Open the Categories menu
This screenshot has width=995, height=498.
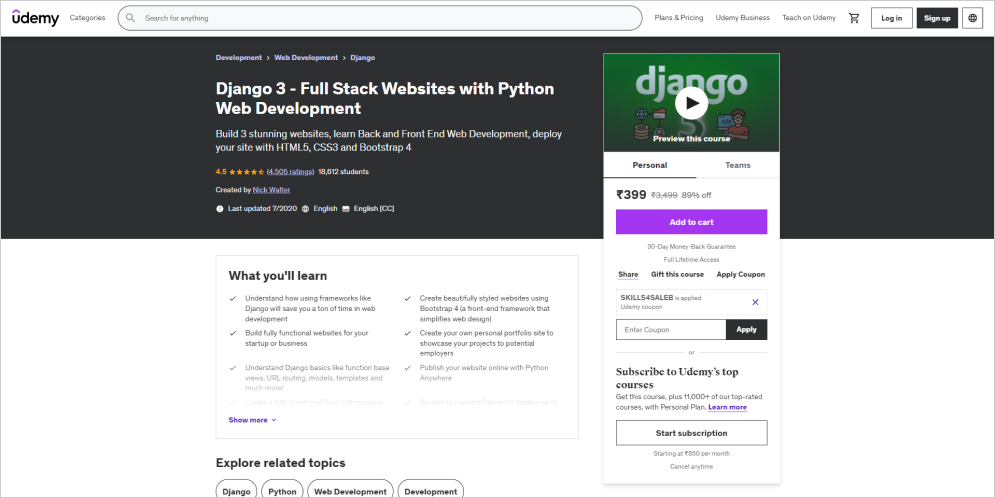[88, 18]
